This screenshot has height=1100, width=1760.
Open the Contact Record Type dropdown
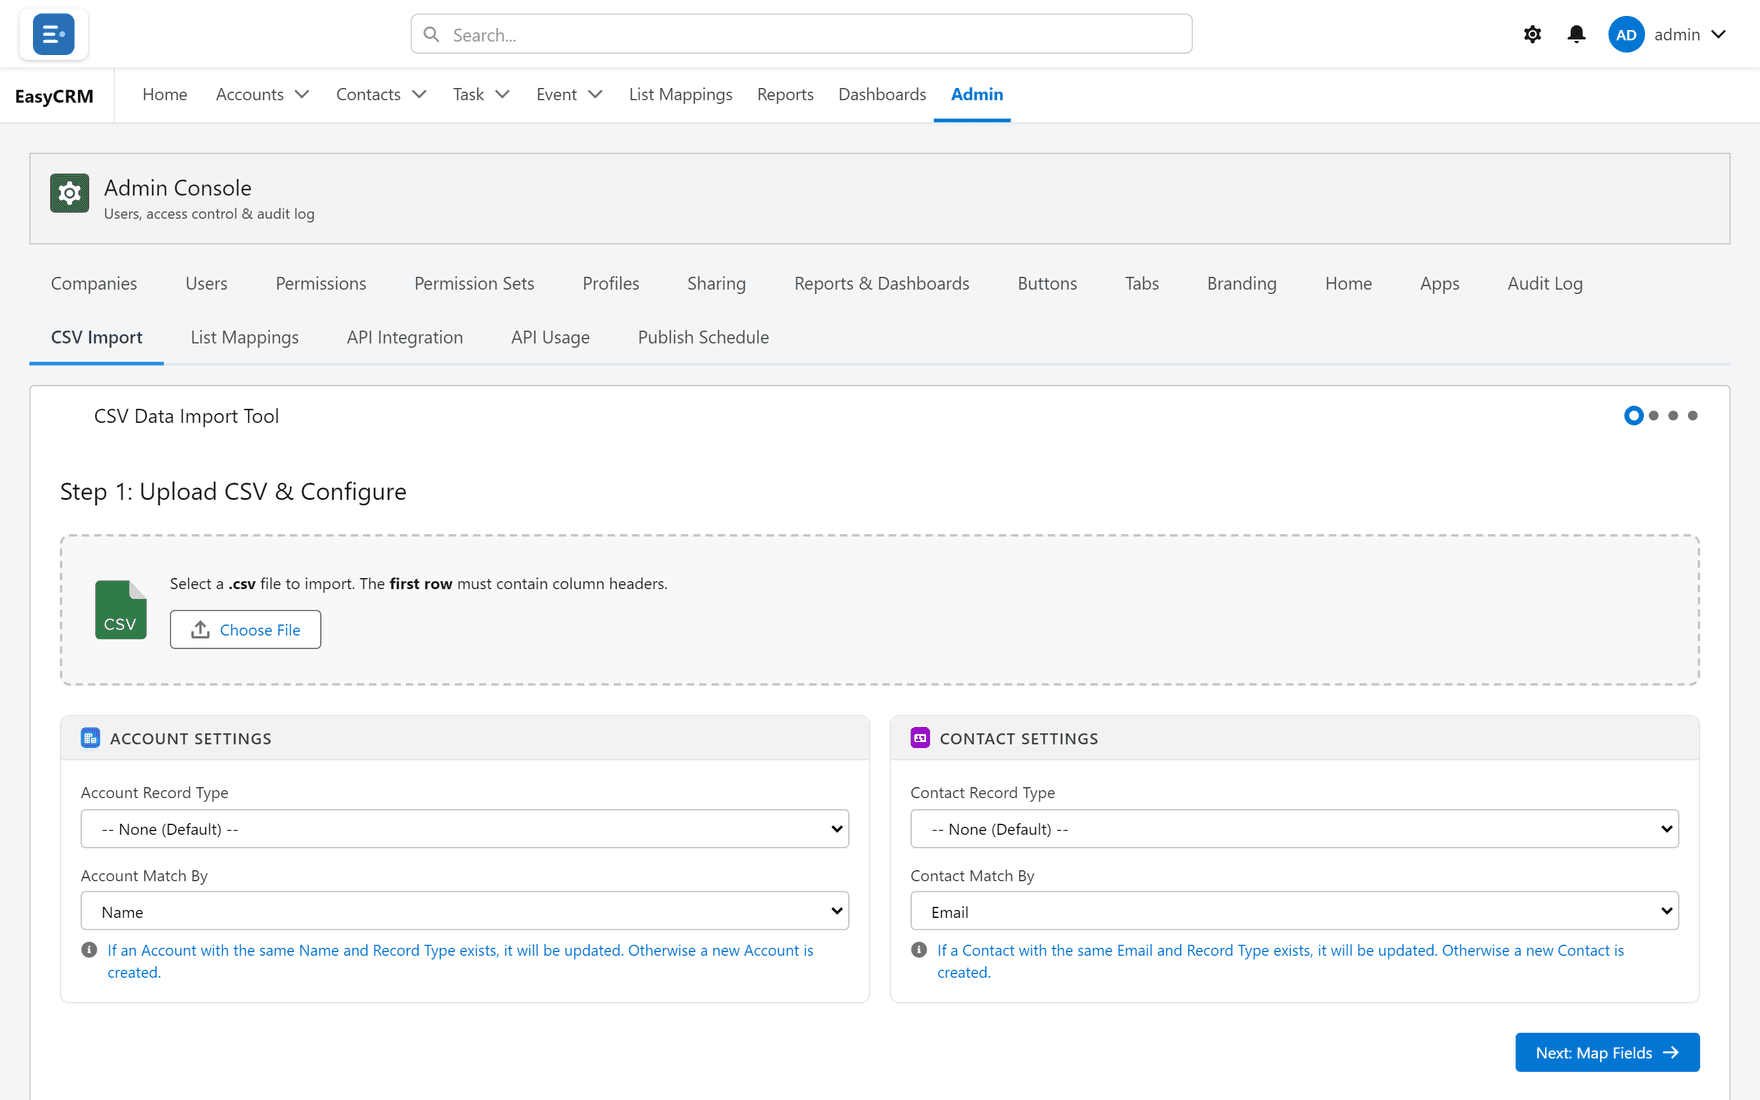(x=1295, y=829)
